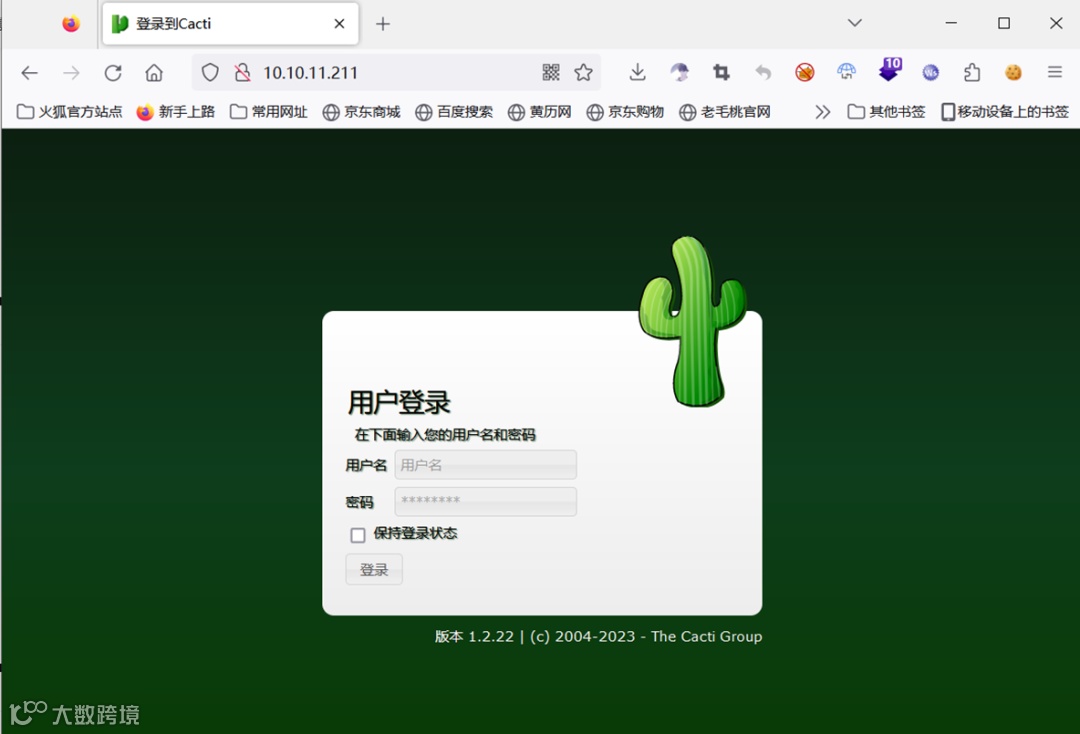The image size is (1080, 734).
Task: Toggle the 保持登录状态 checkbox
Action: coord(357,535)
